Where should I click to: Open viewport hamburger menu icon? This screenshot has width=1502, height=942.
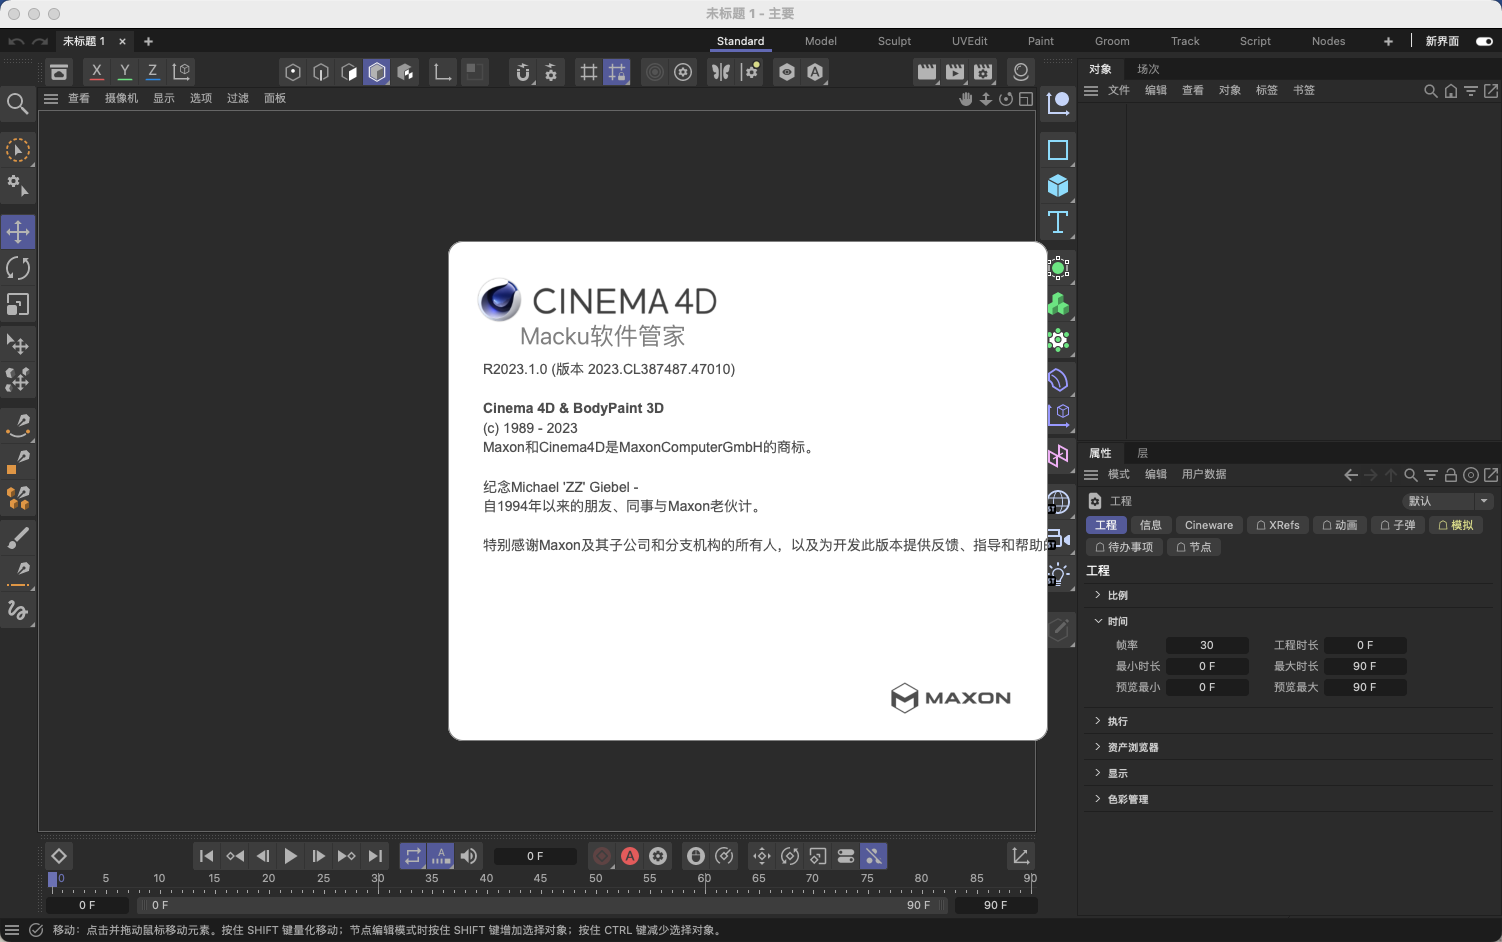tap(51, 98)
